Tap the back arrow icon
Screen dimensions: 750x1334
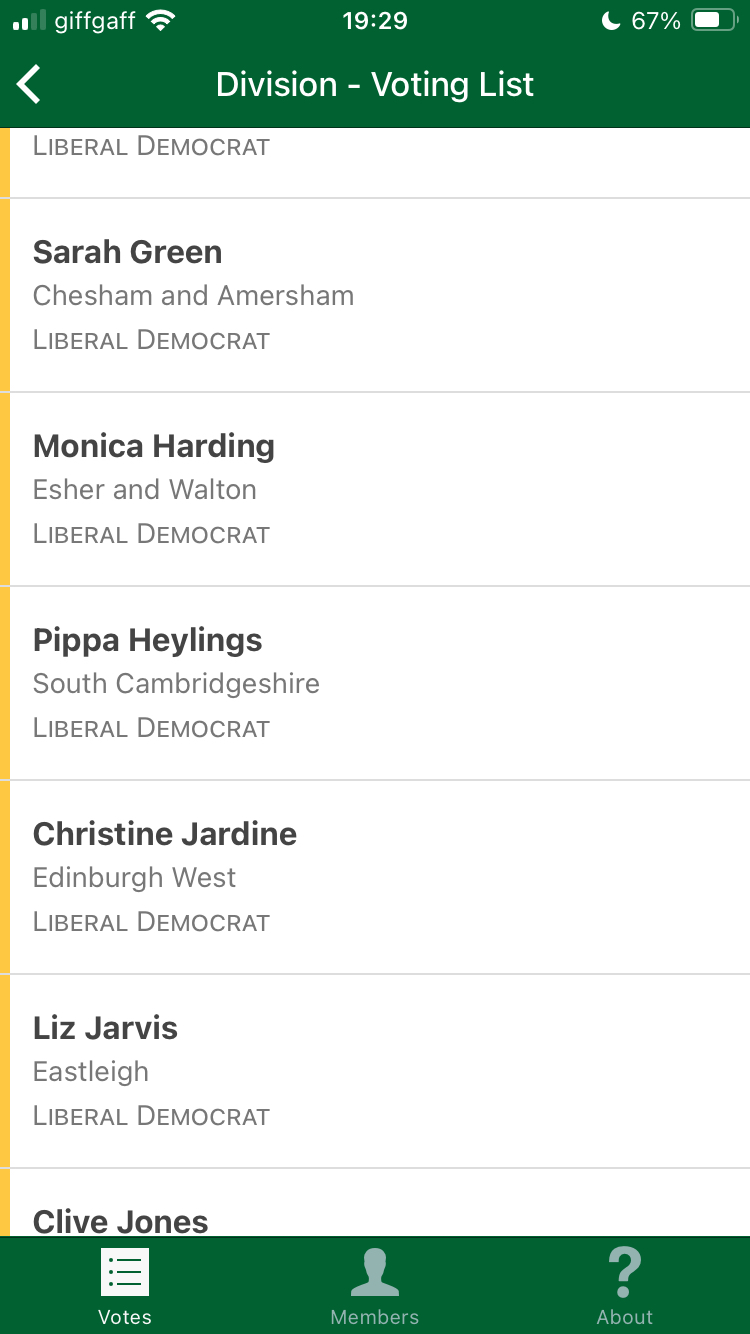click(30, 85)
